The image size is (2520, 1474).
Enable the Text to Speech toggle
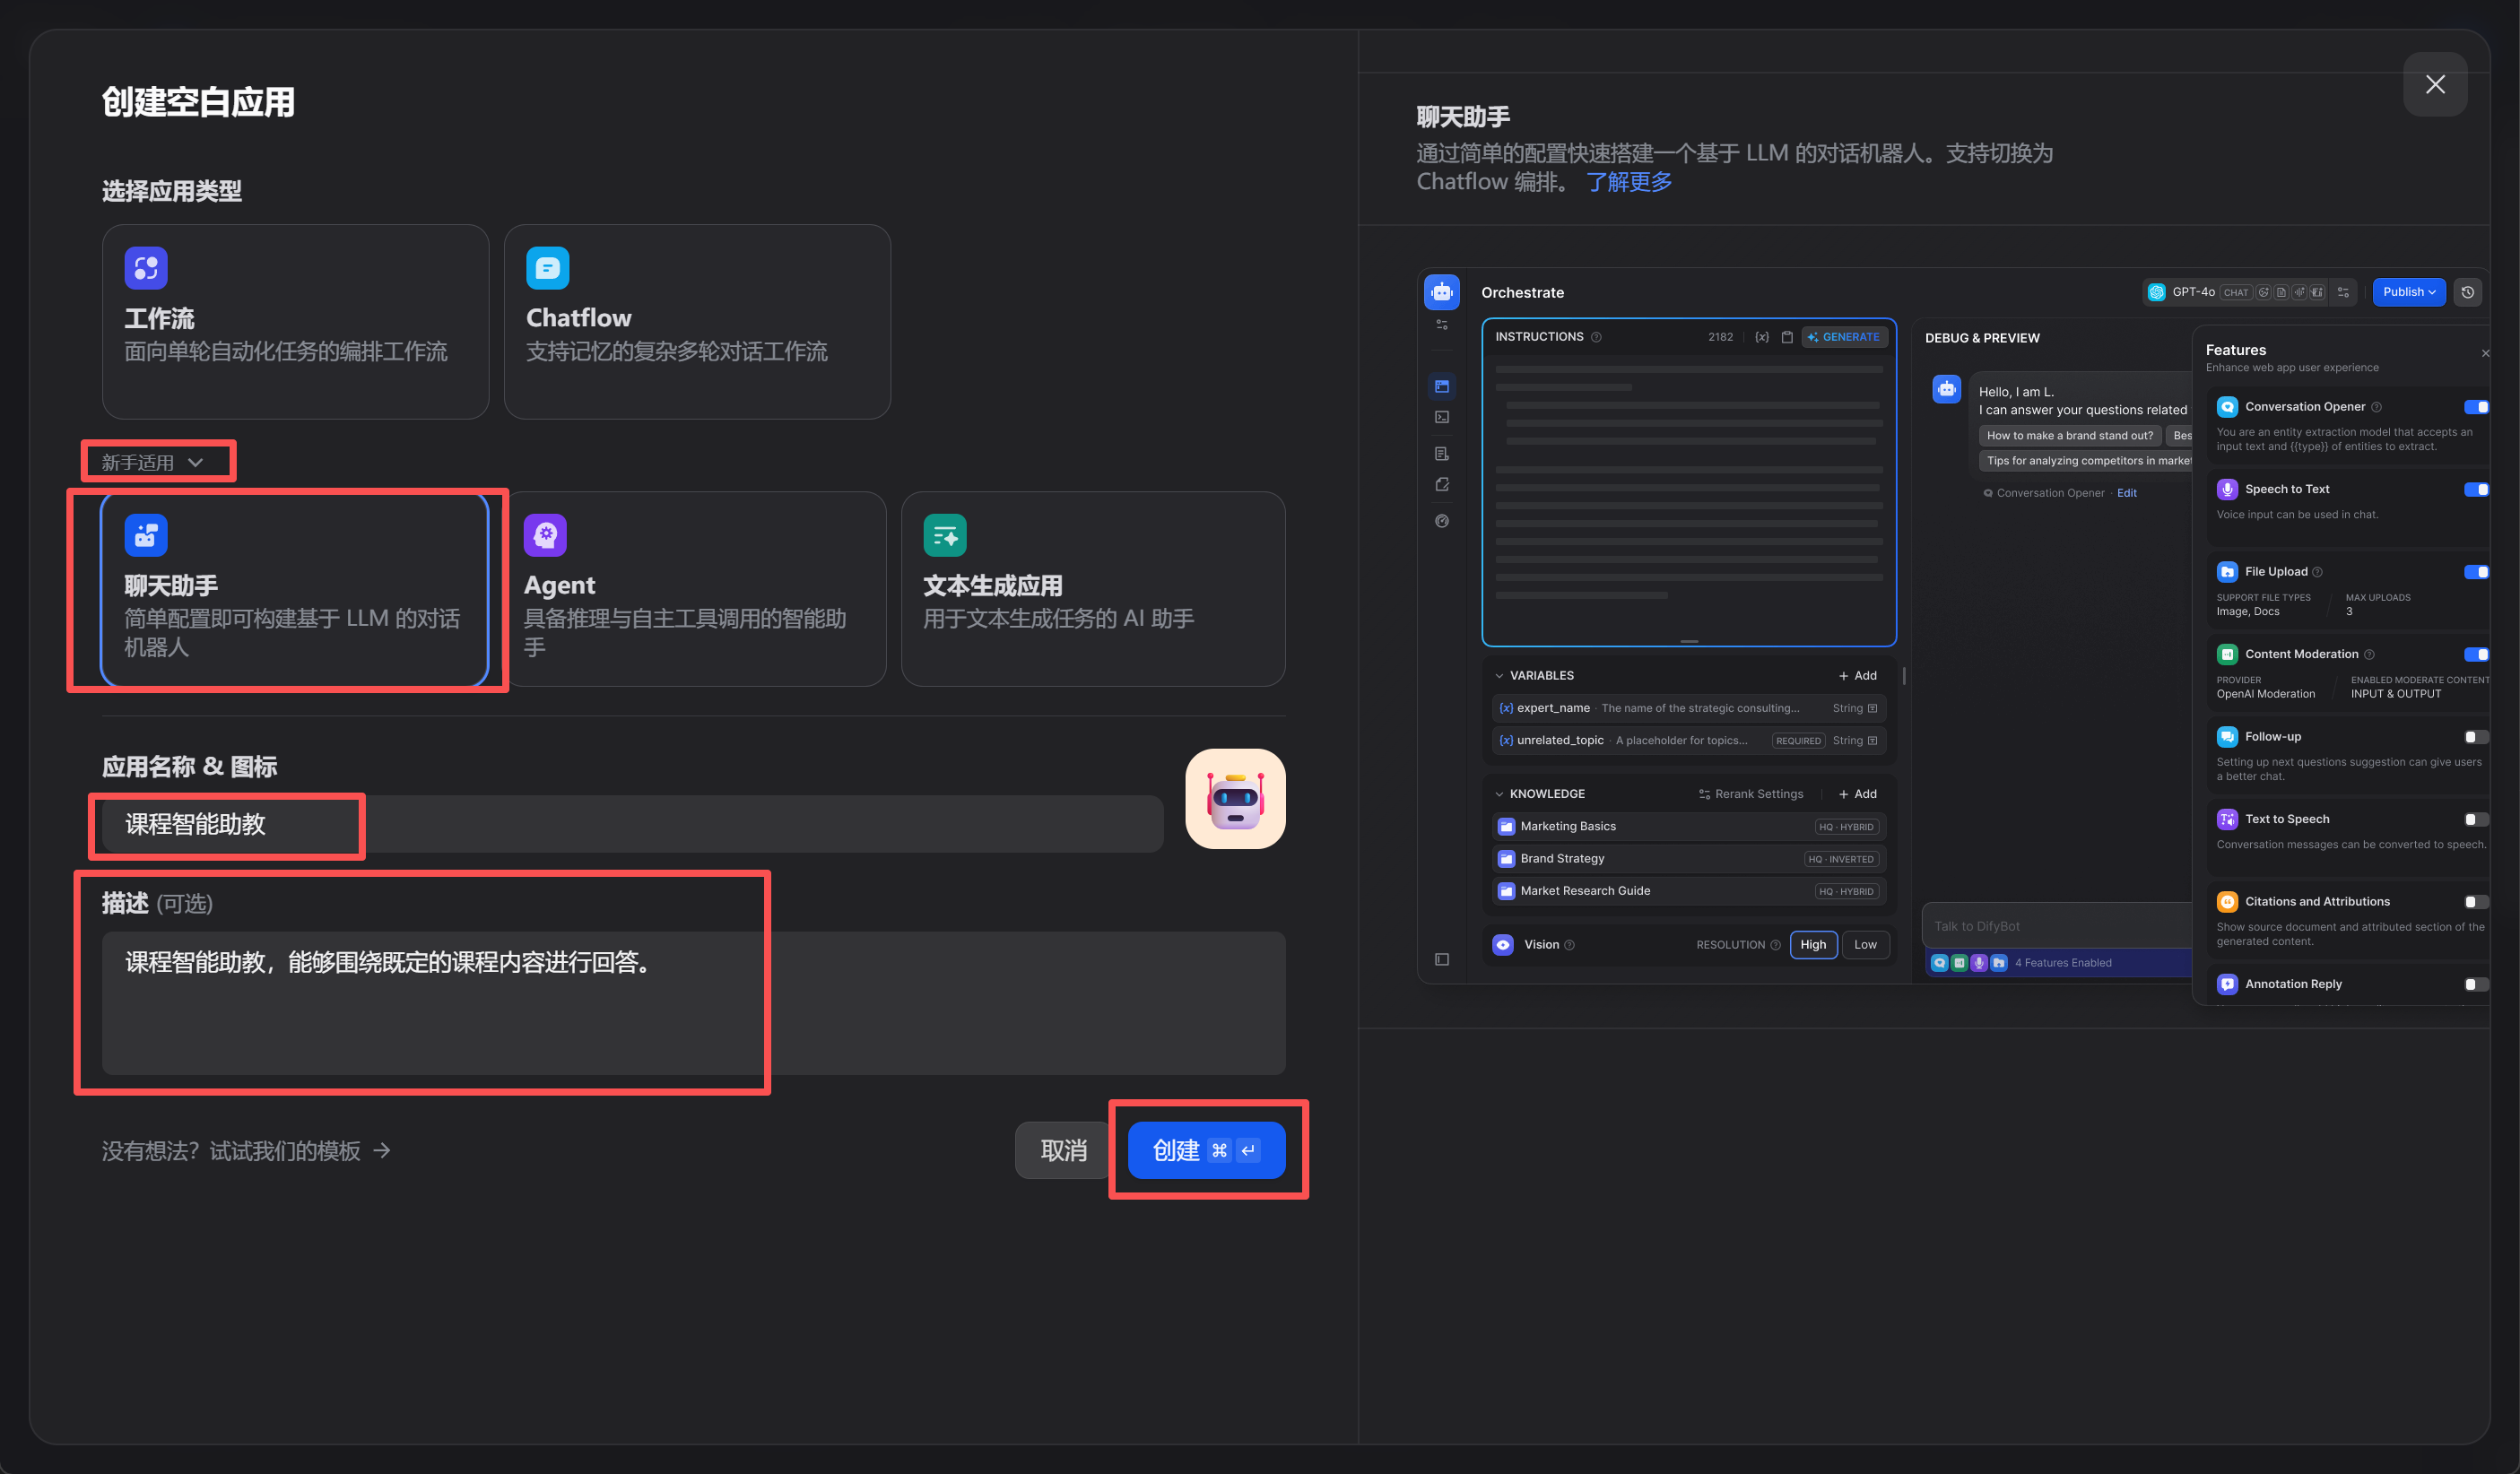coord(2476,819)
